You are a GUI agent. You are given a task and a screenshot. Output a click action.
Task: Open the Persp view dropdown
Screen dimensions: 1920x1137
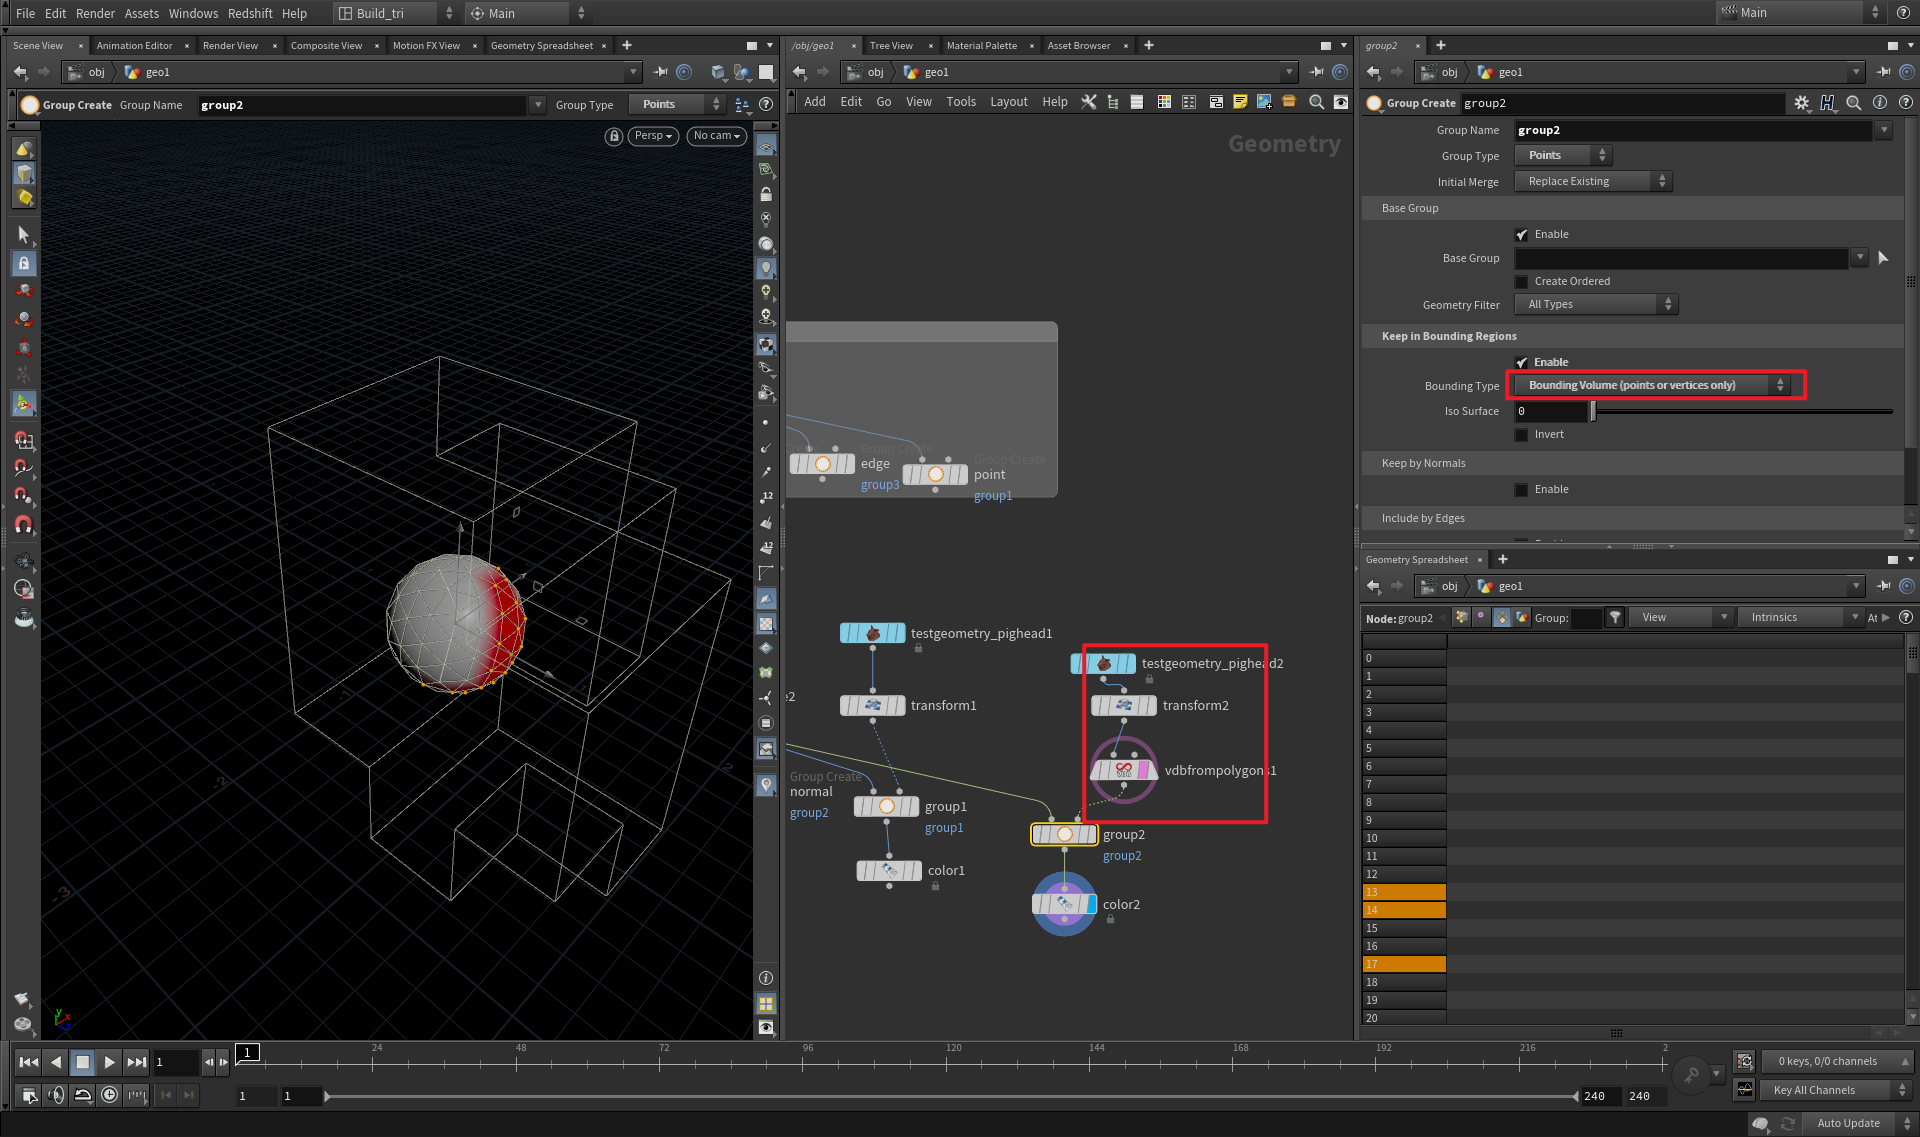[652, 136]
